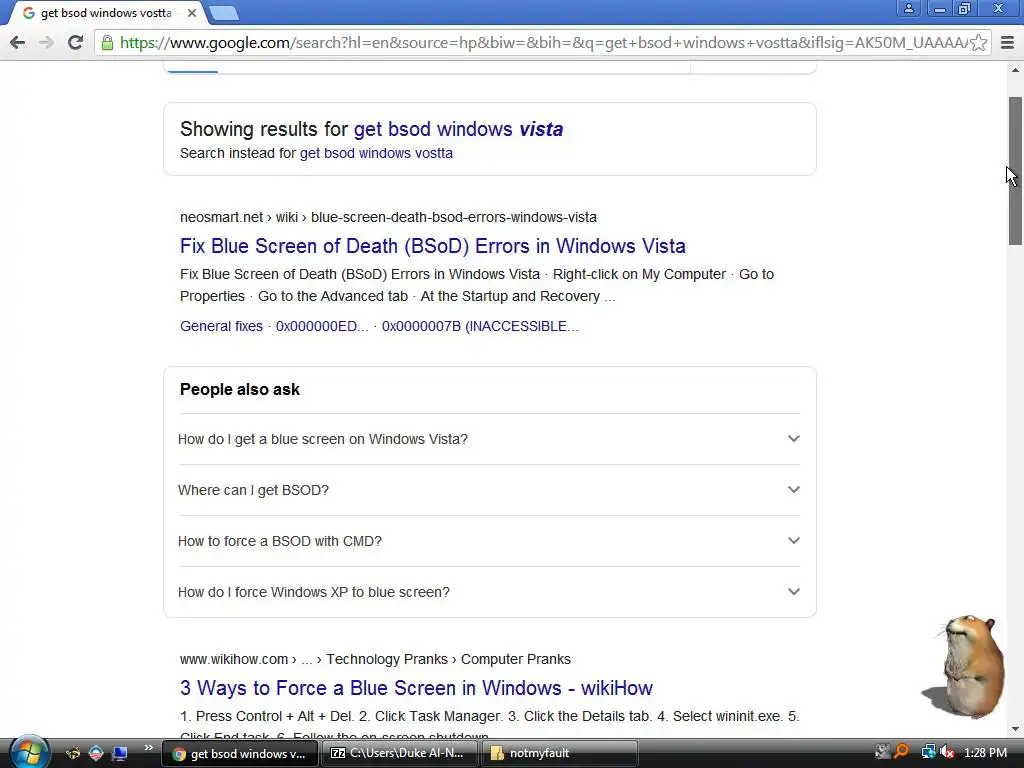Screen dimensions: 1024x768
Task: Close the 'get bsod windows vostta' tab
Action: tap(191, 13)
